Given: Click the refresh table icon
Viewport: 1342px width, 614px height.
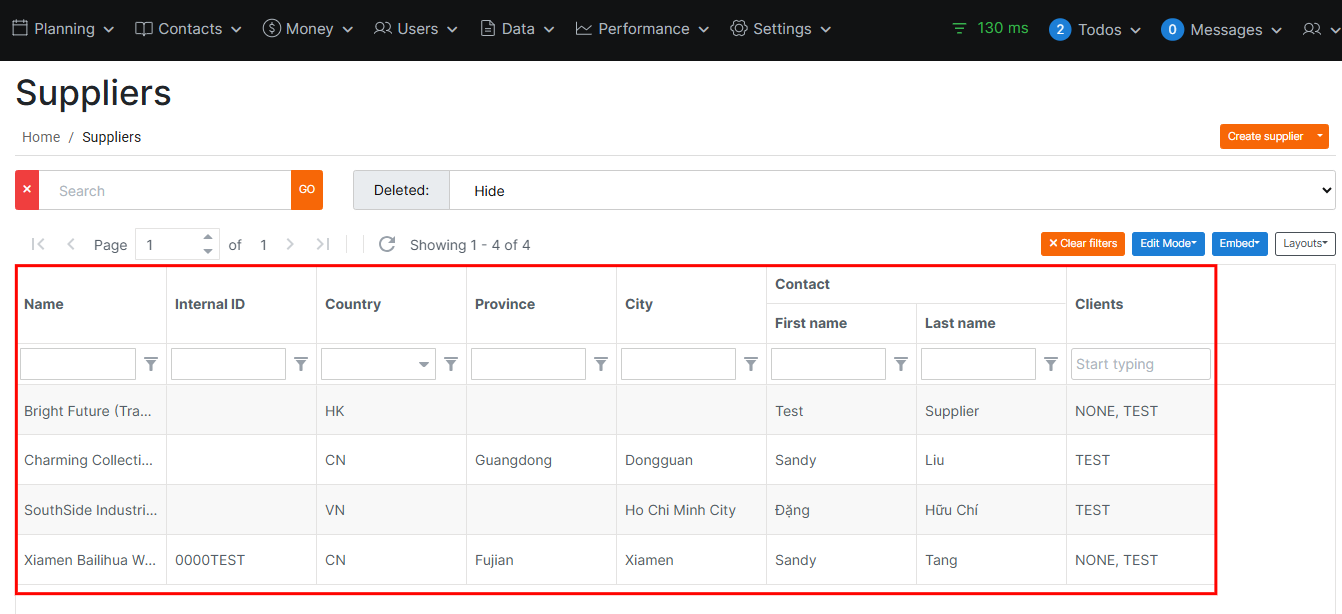Looking at the screenshot, I should pos(387,244).
